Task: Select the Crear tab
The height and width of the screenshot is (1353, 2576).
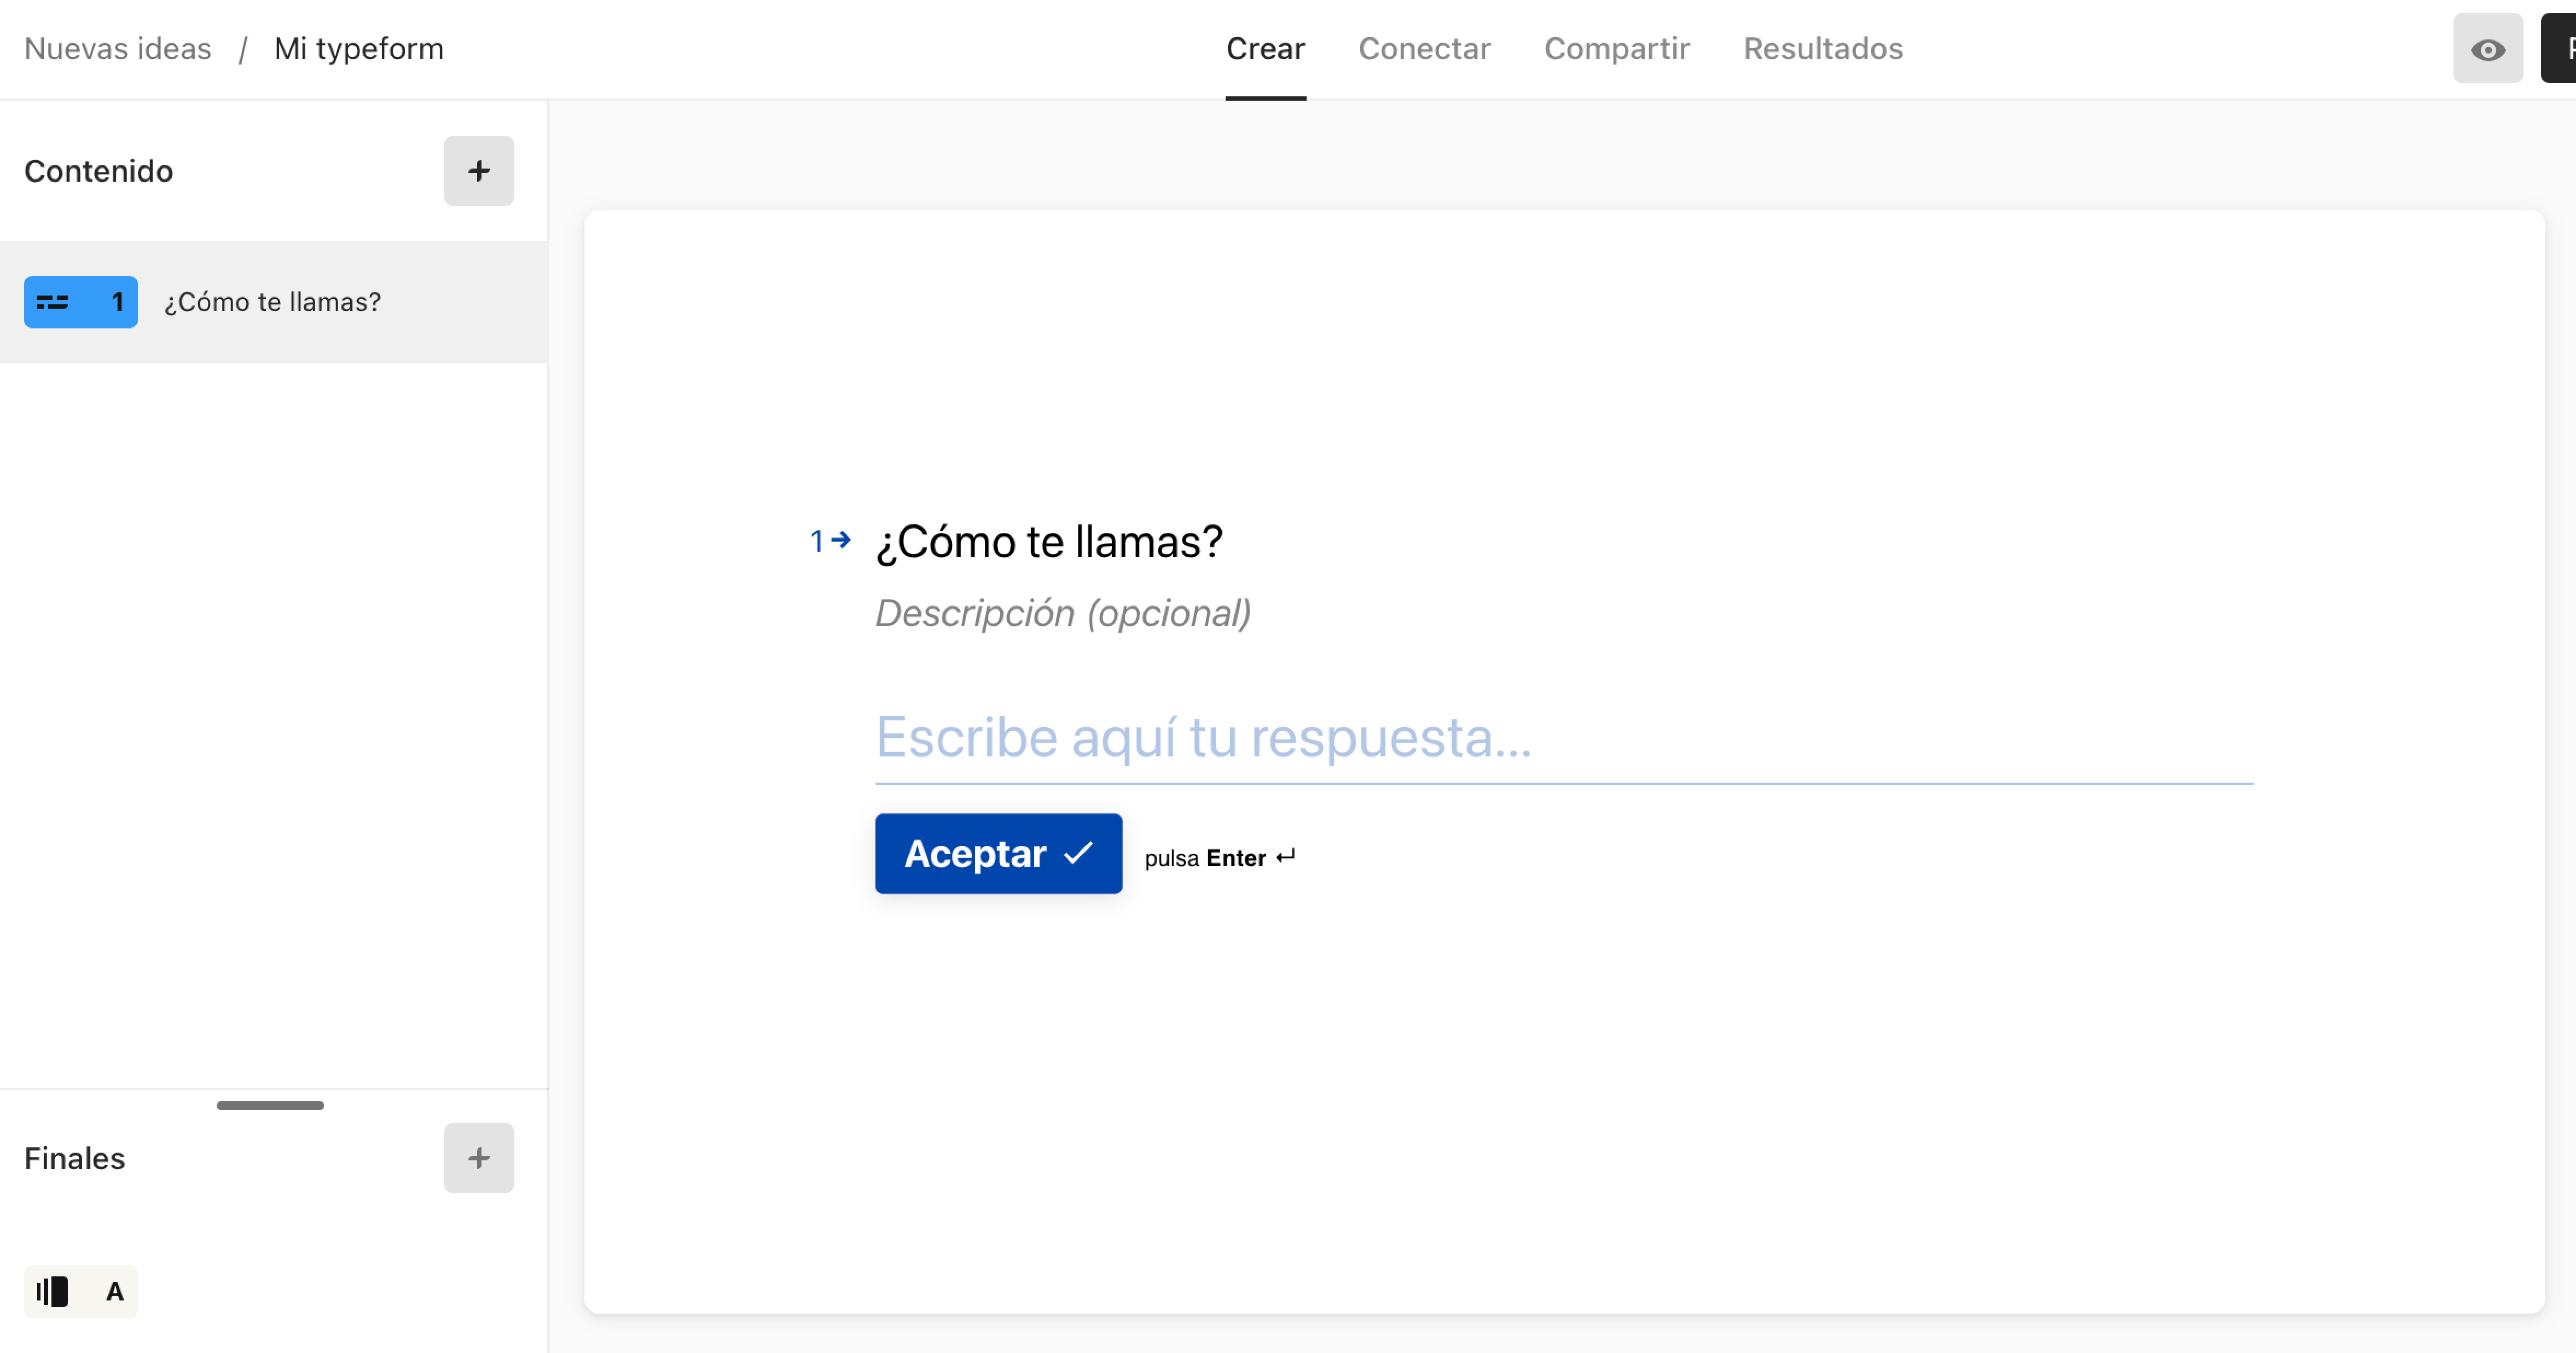Action: click(x=1265, y=48)
